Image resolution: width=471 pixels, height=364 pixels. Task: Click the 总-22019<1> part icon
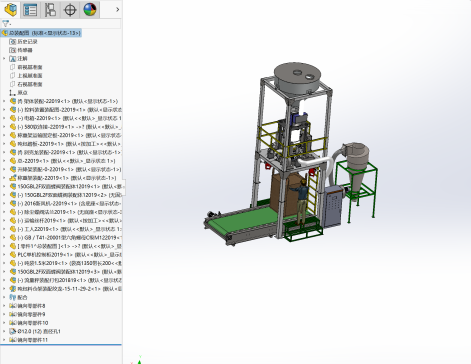click(x=13, y=161)
